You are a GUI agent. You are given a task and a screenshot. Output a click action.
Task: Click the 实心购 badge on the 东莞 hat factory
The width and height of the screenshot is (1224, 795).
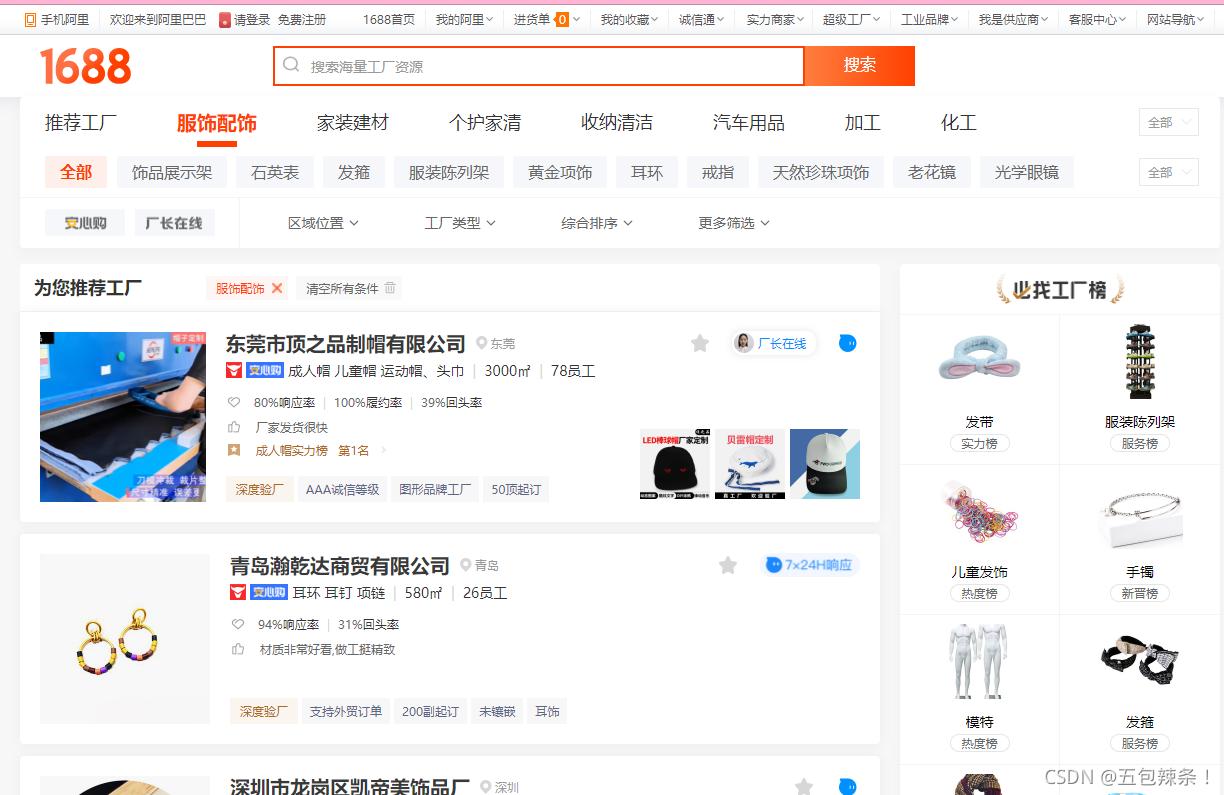coord(266,370)
